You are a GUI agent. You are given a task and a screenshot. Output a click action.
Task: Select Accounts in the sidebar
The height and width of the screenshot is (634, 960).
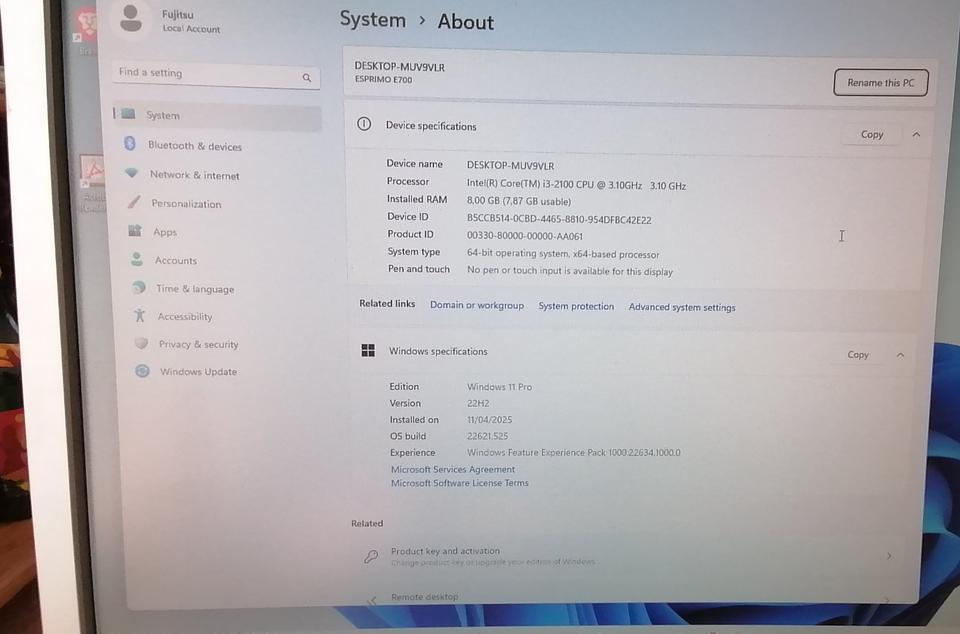tap(176, 260)
